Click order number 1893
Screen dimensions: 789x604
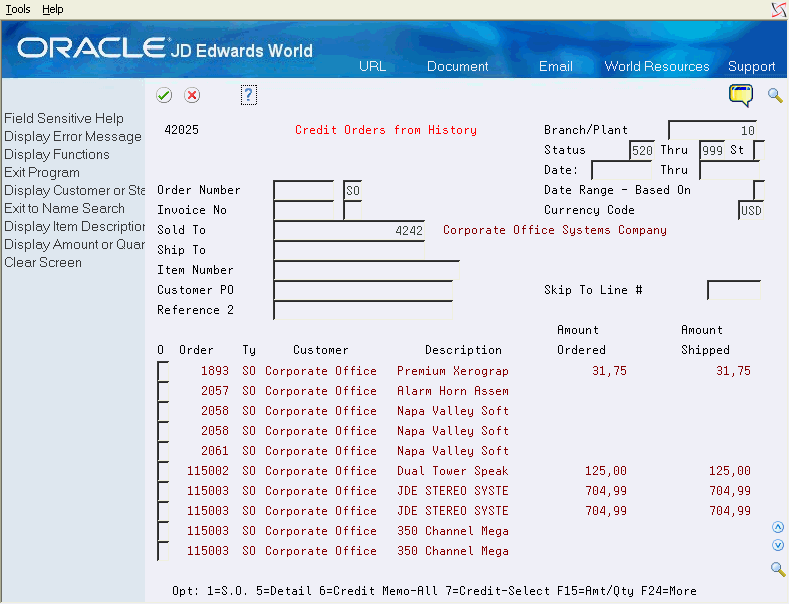pos(215,371)
